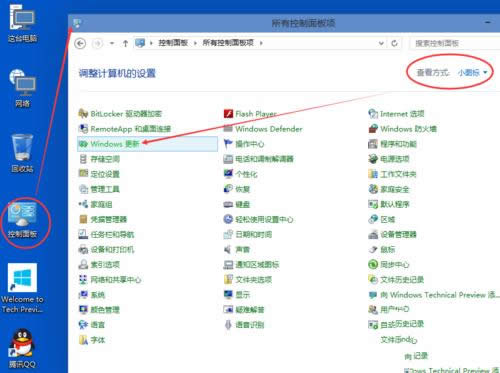This screenshot has height=373, width=500.
Task: Open the 语音识别 microphone icon
Action: pyautogui.click(x=228, y=325)
